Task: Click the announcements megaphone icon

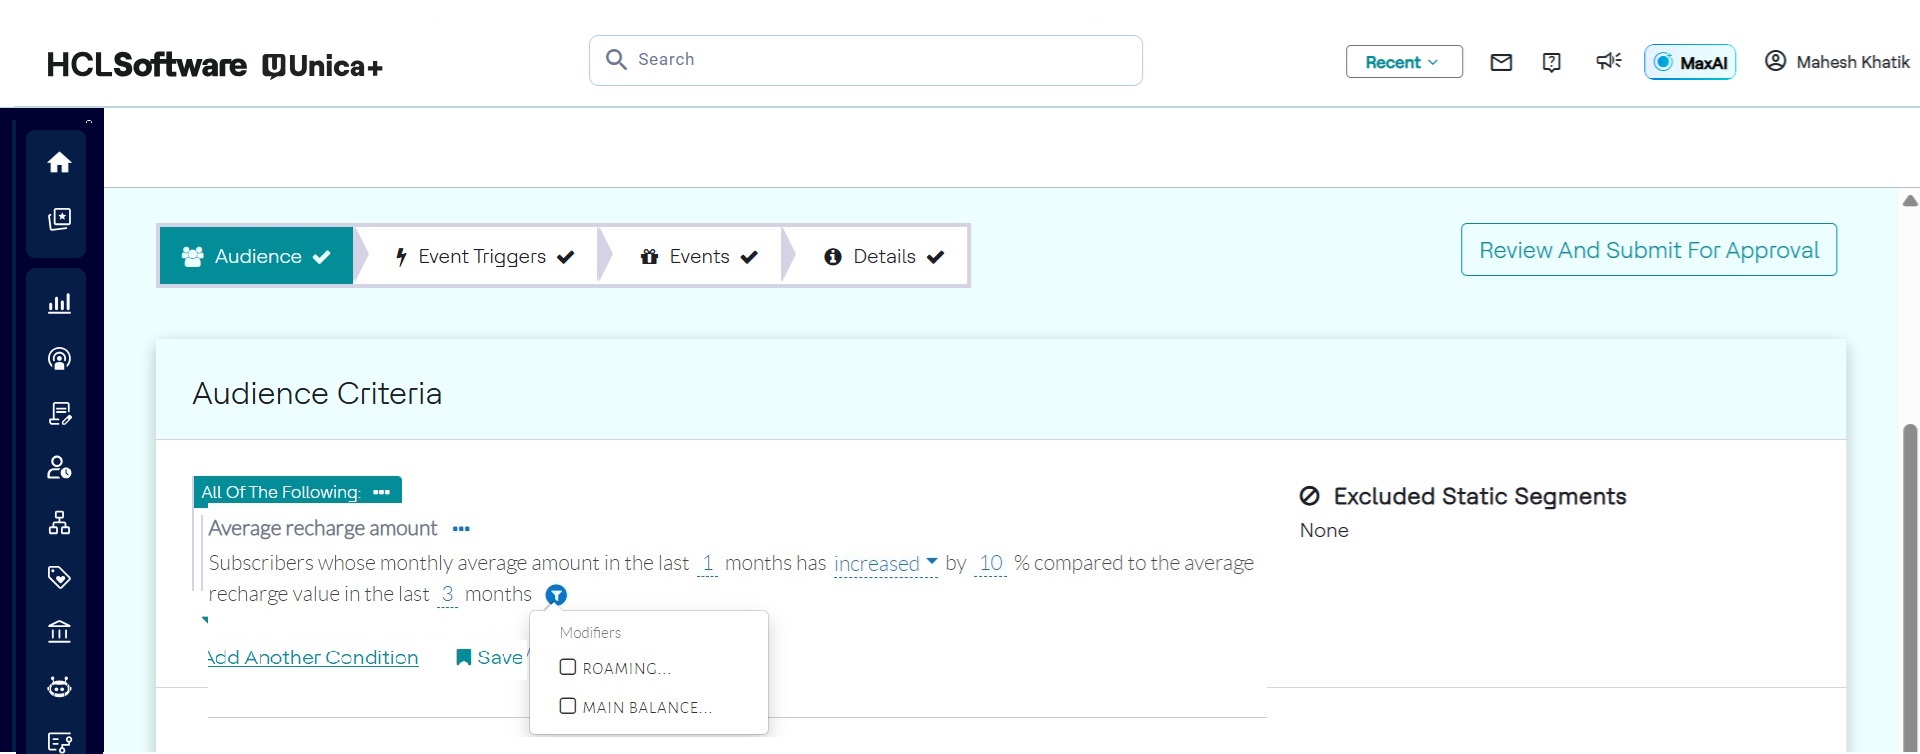Action: 1608,62
